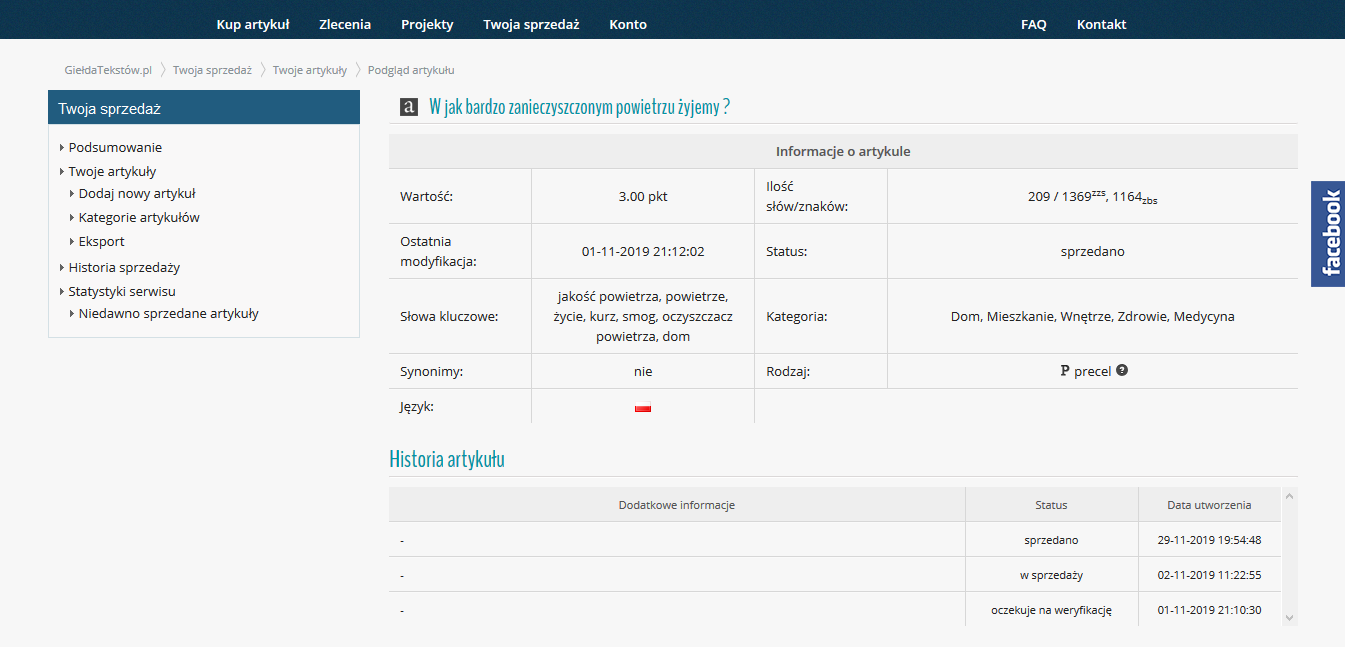Click the Polish flag language icon

(643, 406)
